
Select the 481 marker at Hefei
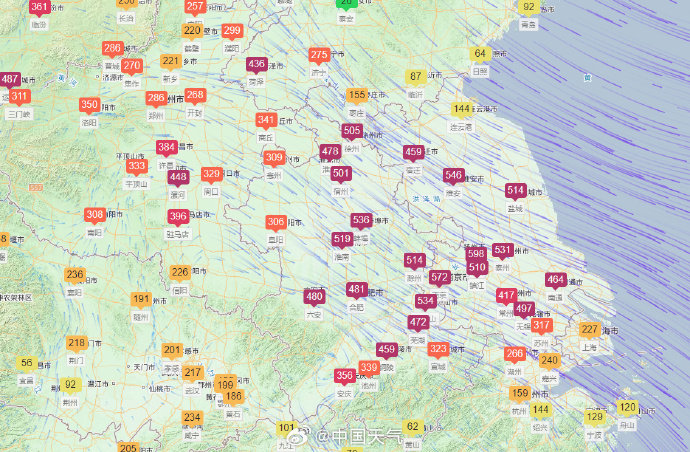pos(356,289)
